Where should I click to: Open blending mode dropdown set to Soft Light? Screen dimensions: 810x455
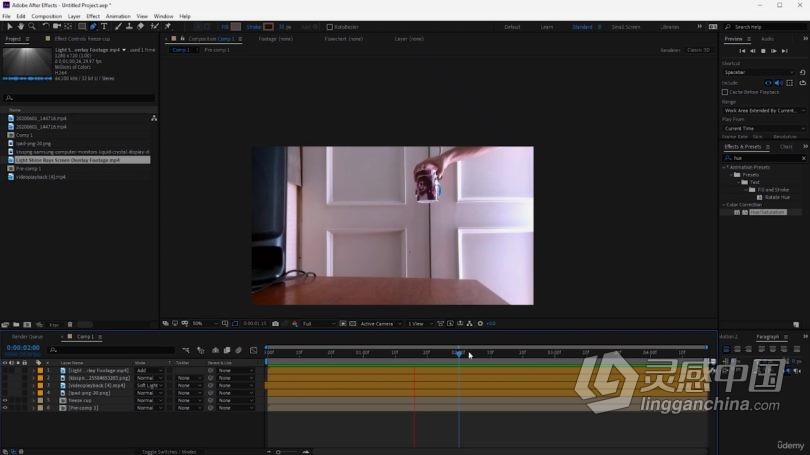[150, 386]
